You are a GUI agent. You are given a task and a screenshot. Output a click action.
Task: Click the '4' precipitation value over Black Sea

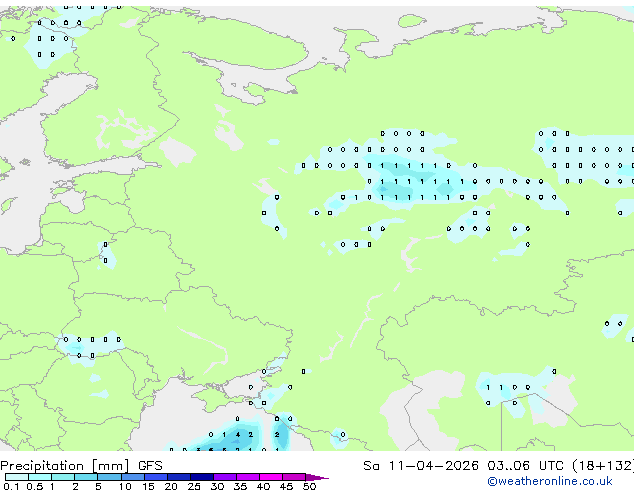click(x=238, y=435)
